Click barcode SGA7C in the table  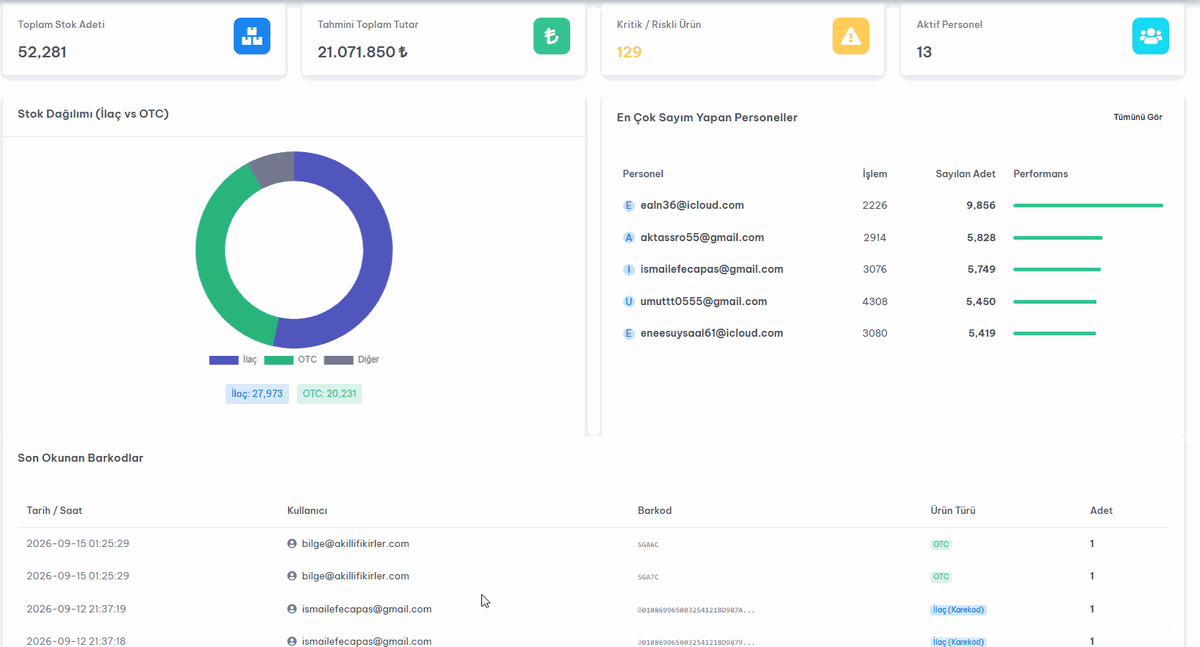(648, 577)
